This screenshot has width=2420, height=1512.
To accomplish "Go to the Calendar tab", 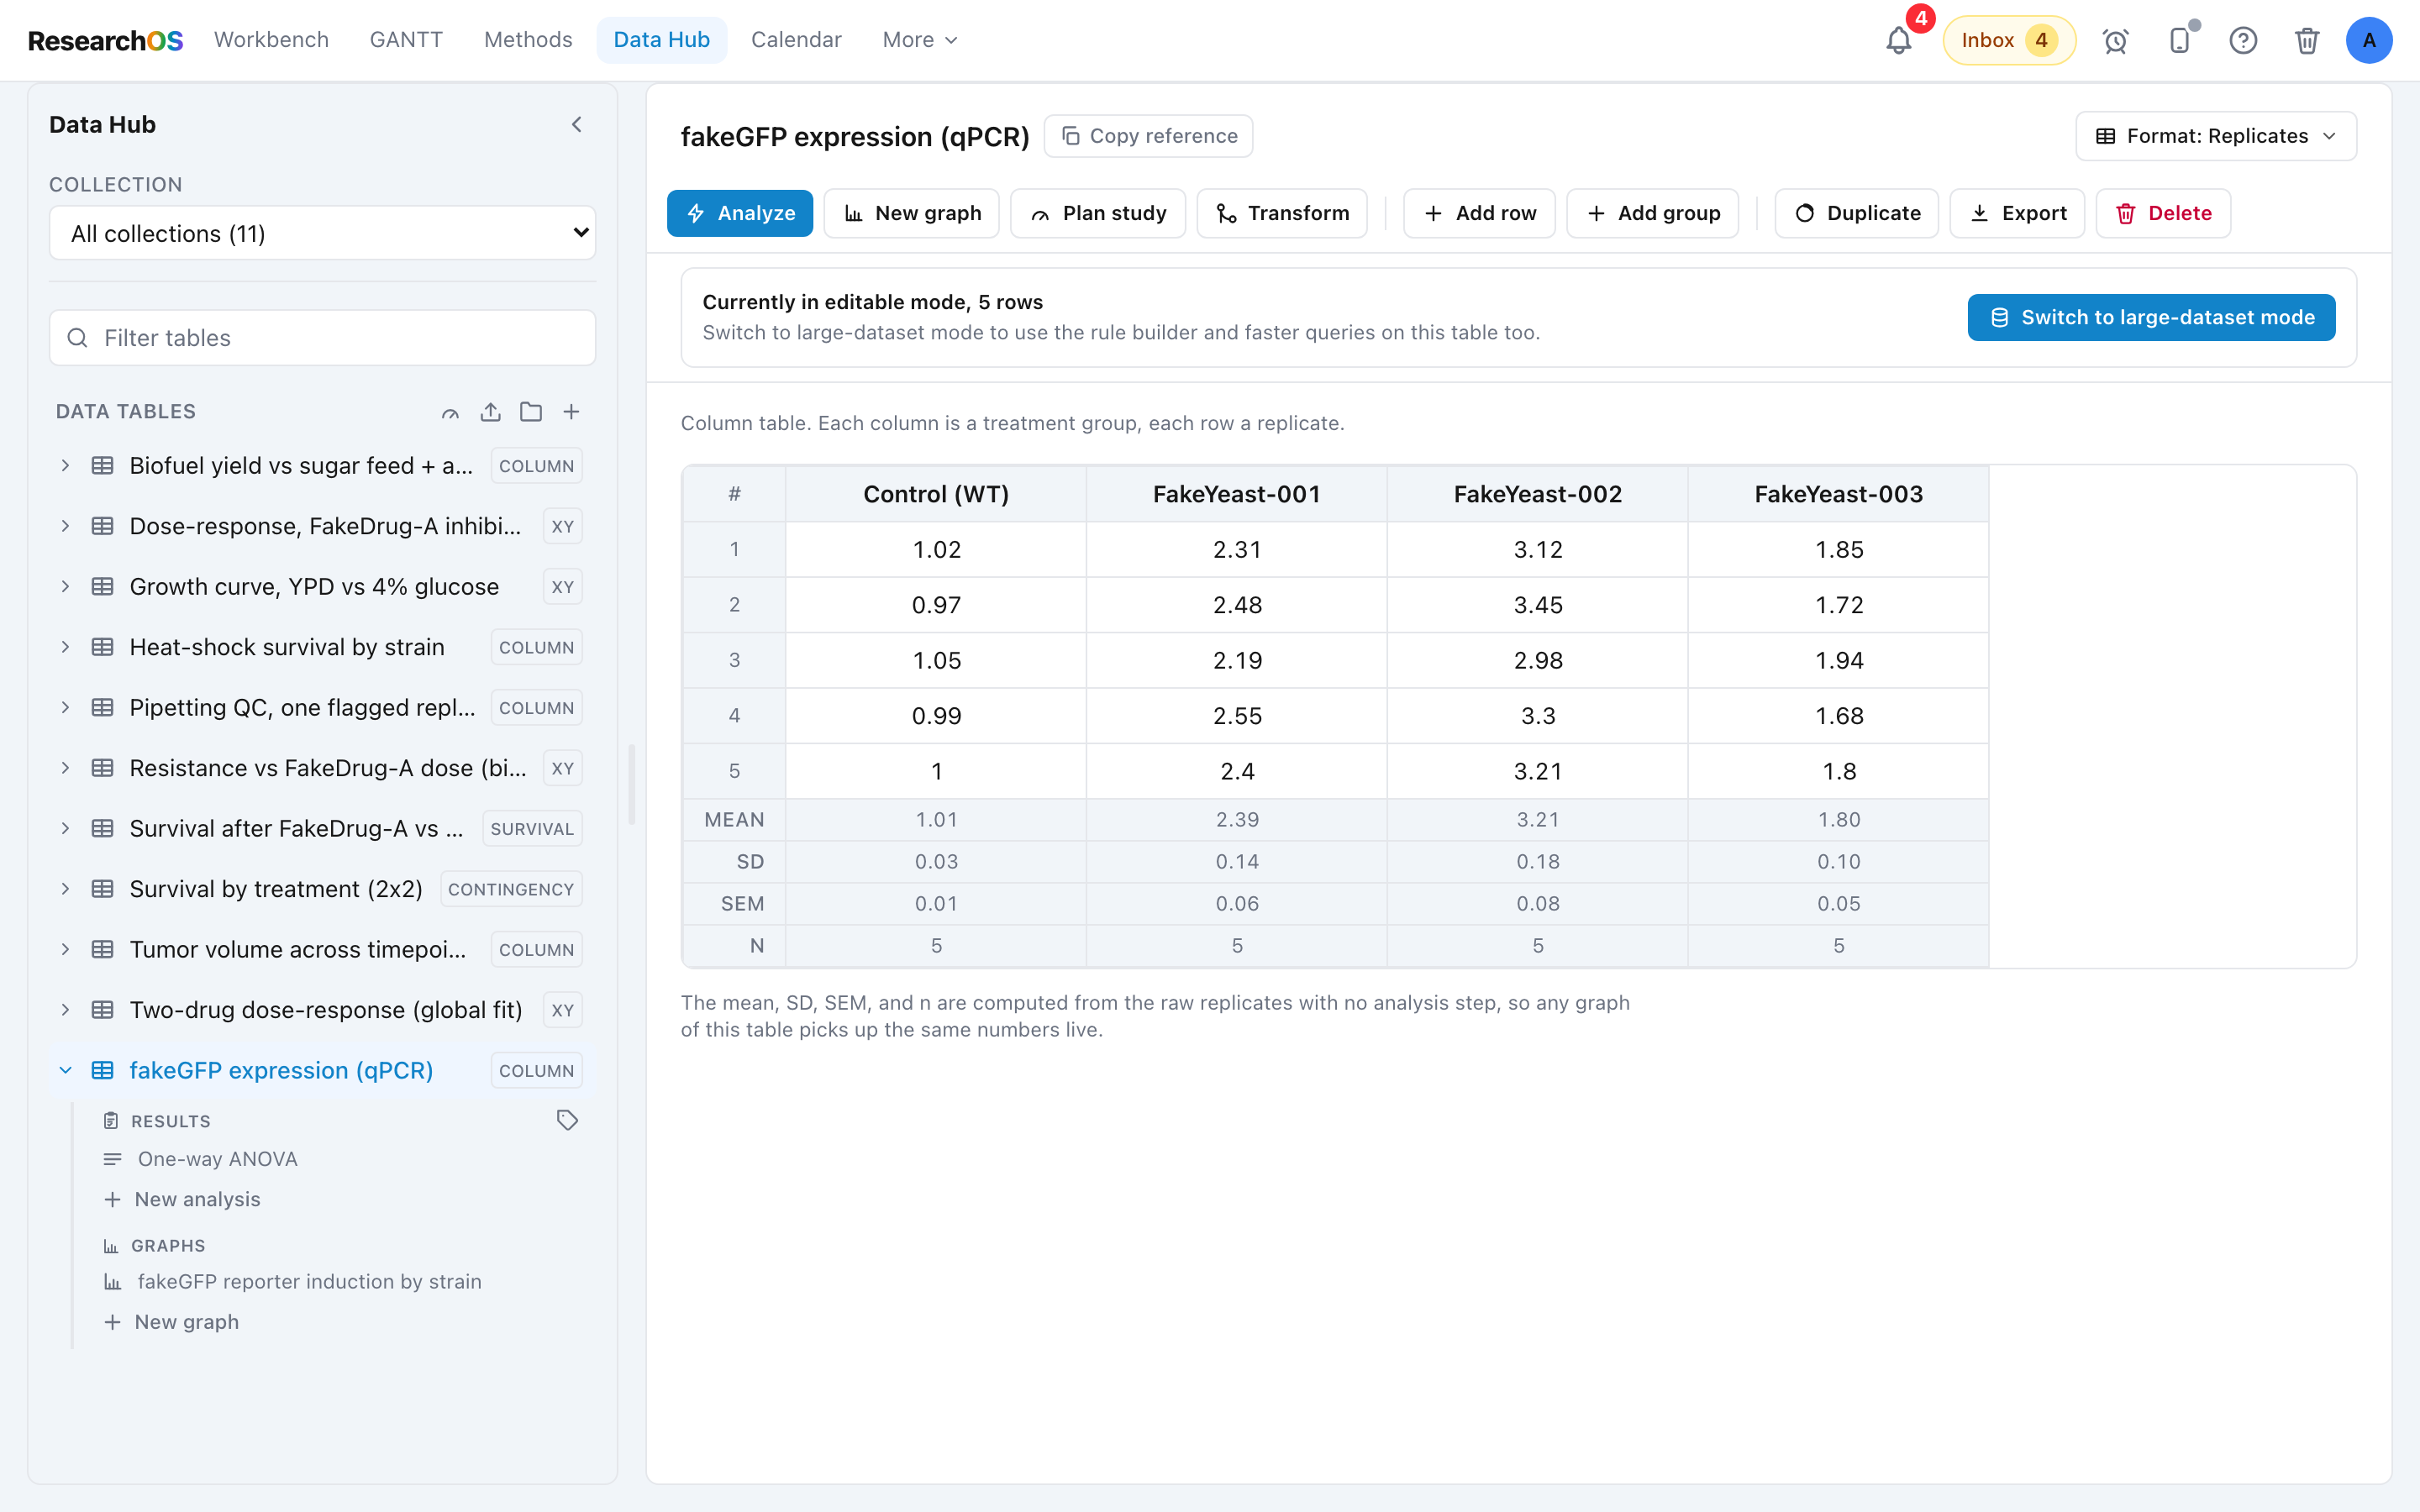I will (x=796, y=40).
